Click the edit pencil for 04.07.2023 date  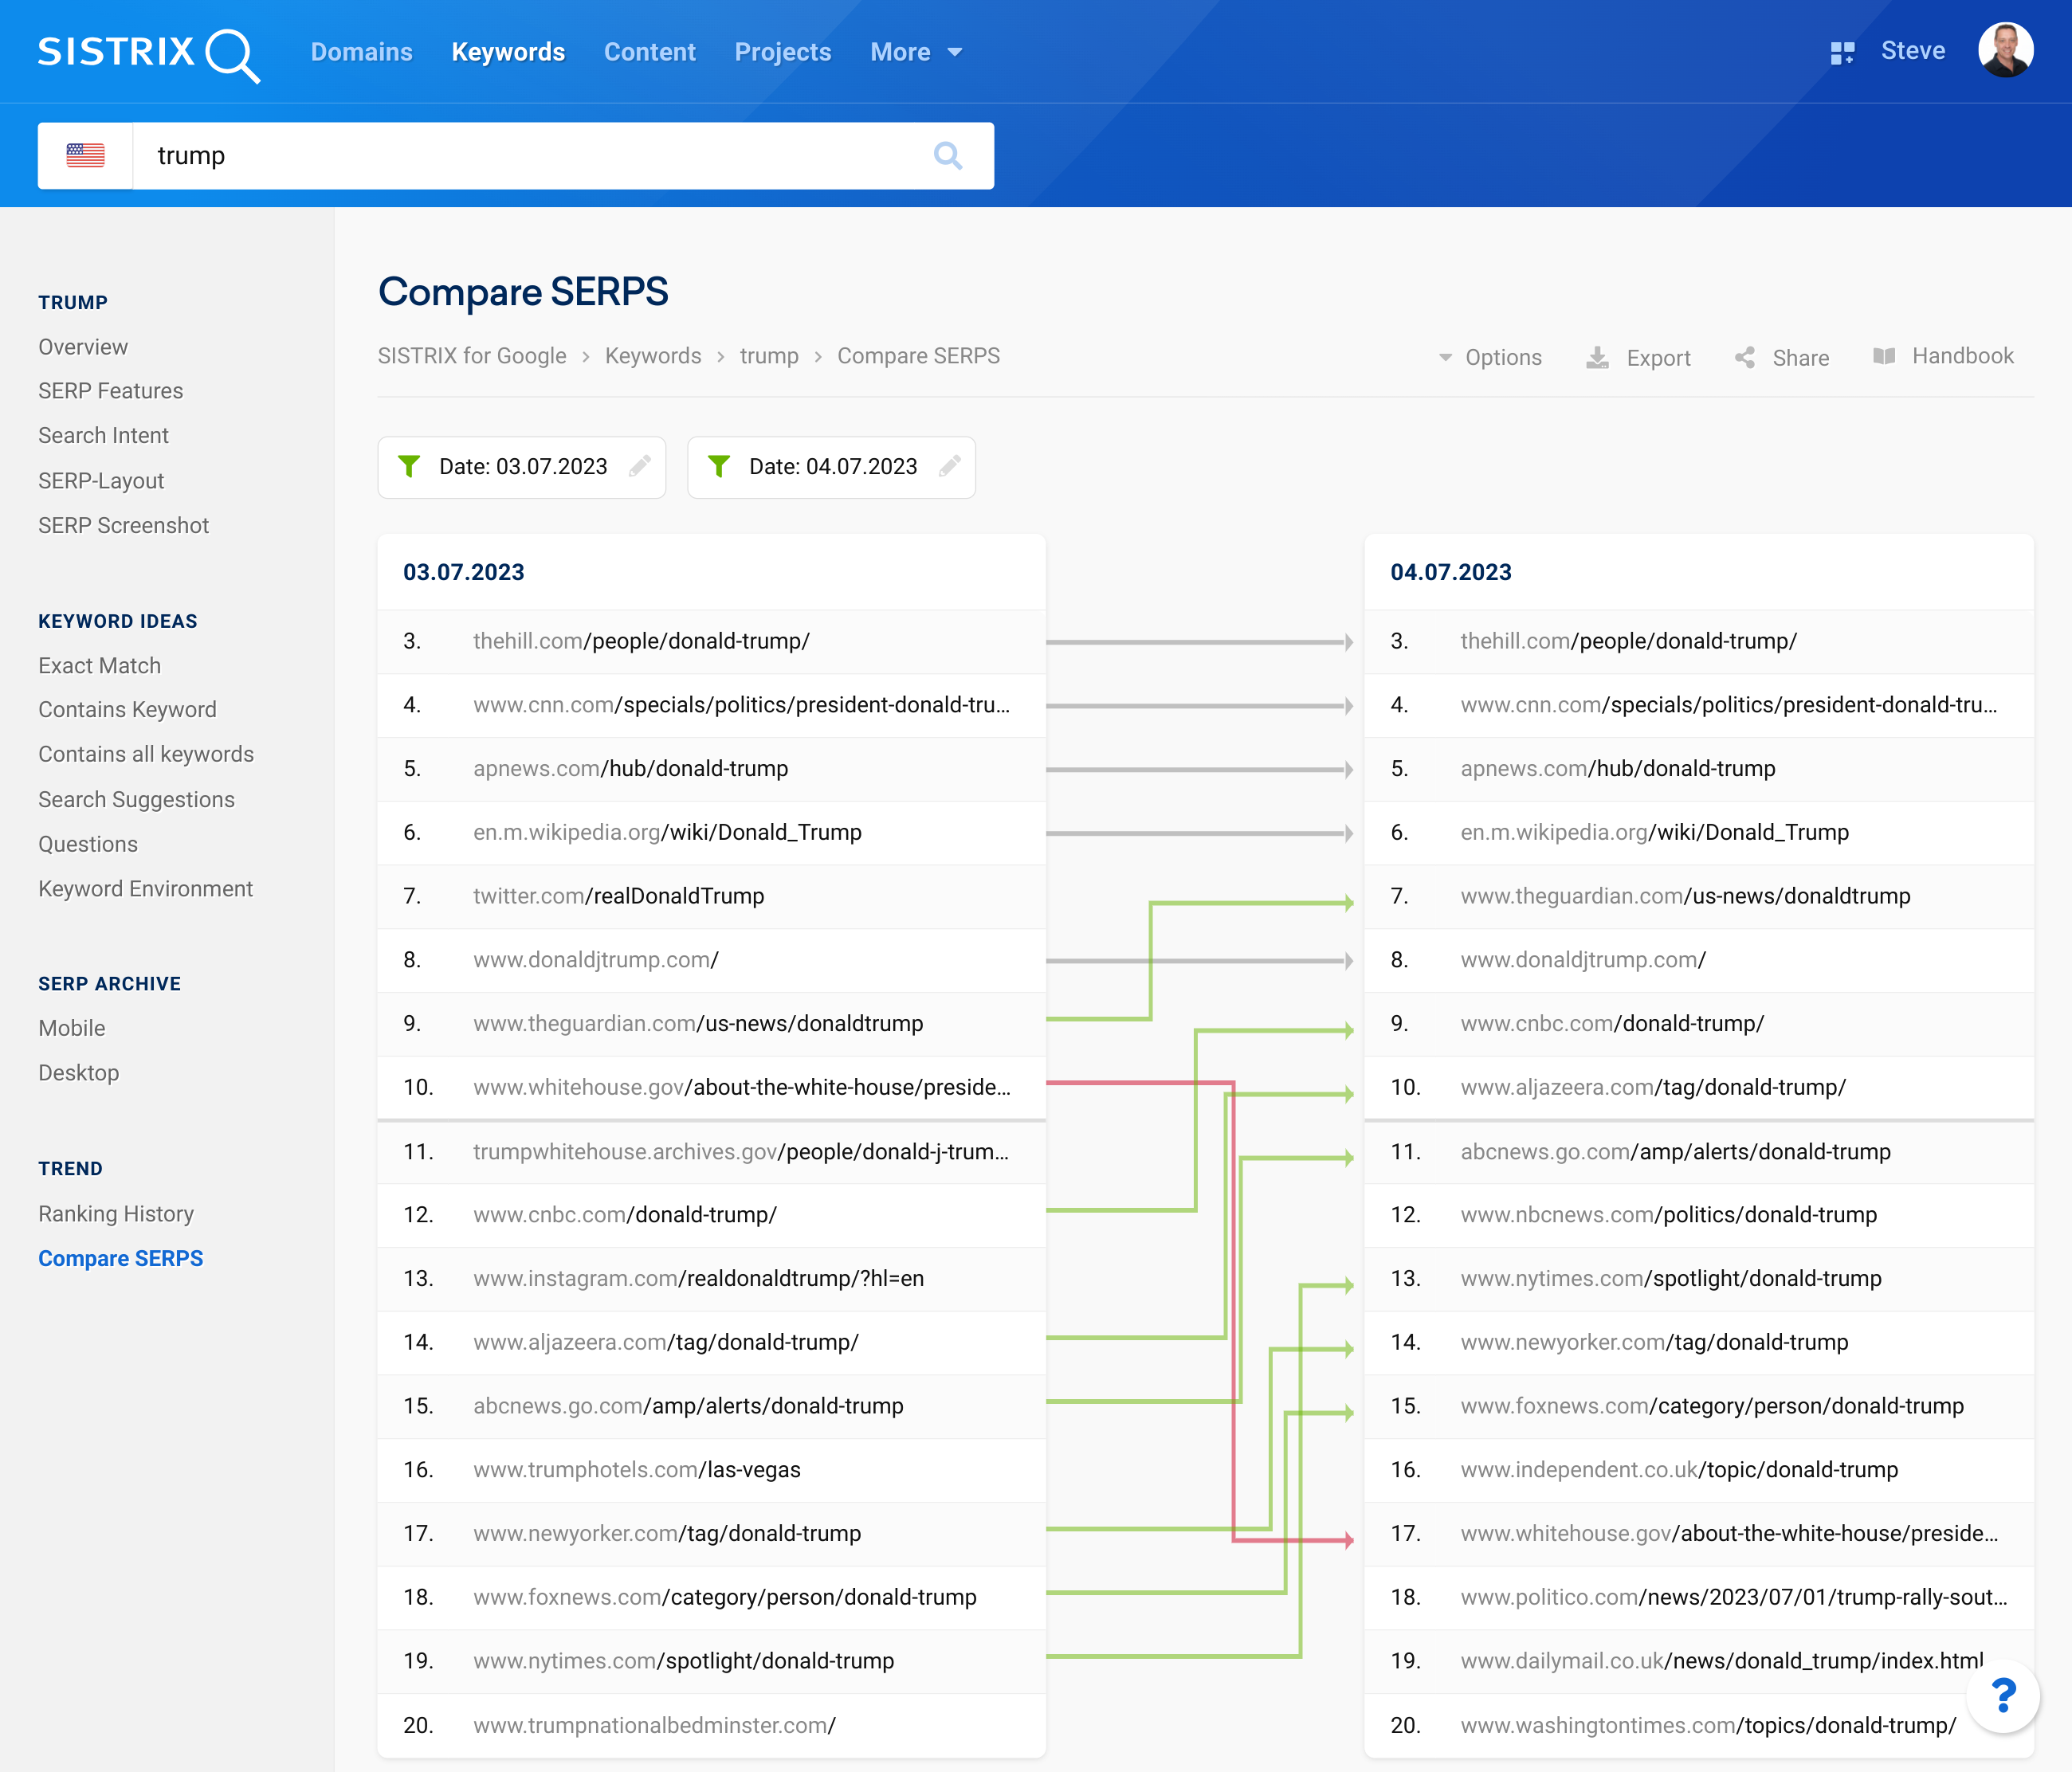point(949,466)
